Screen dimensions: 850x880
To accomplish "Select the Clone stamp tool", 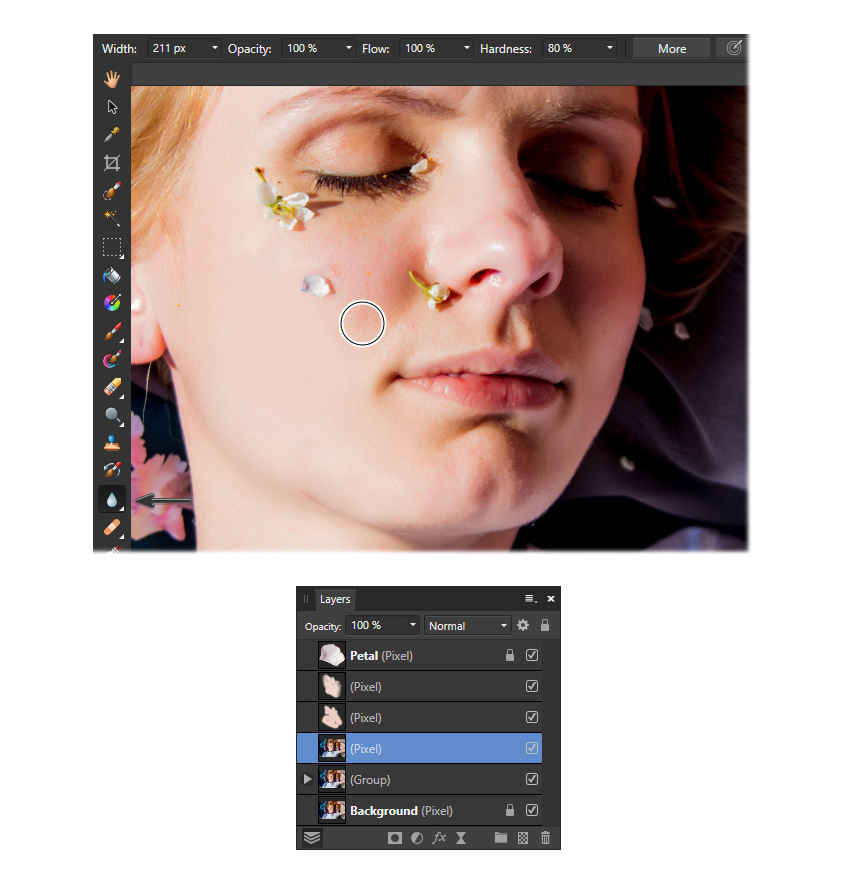I will click(112, 443).
